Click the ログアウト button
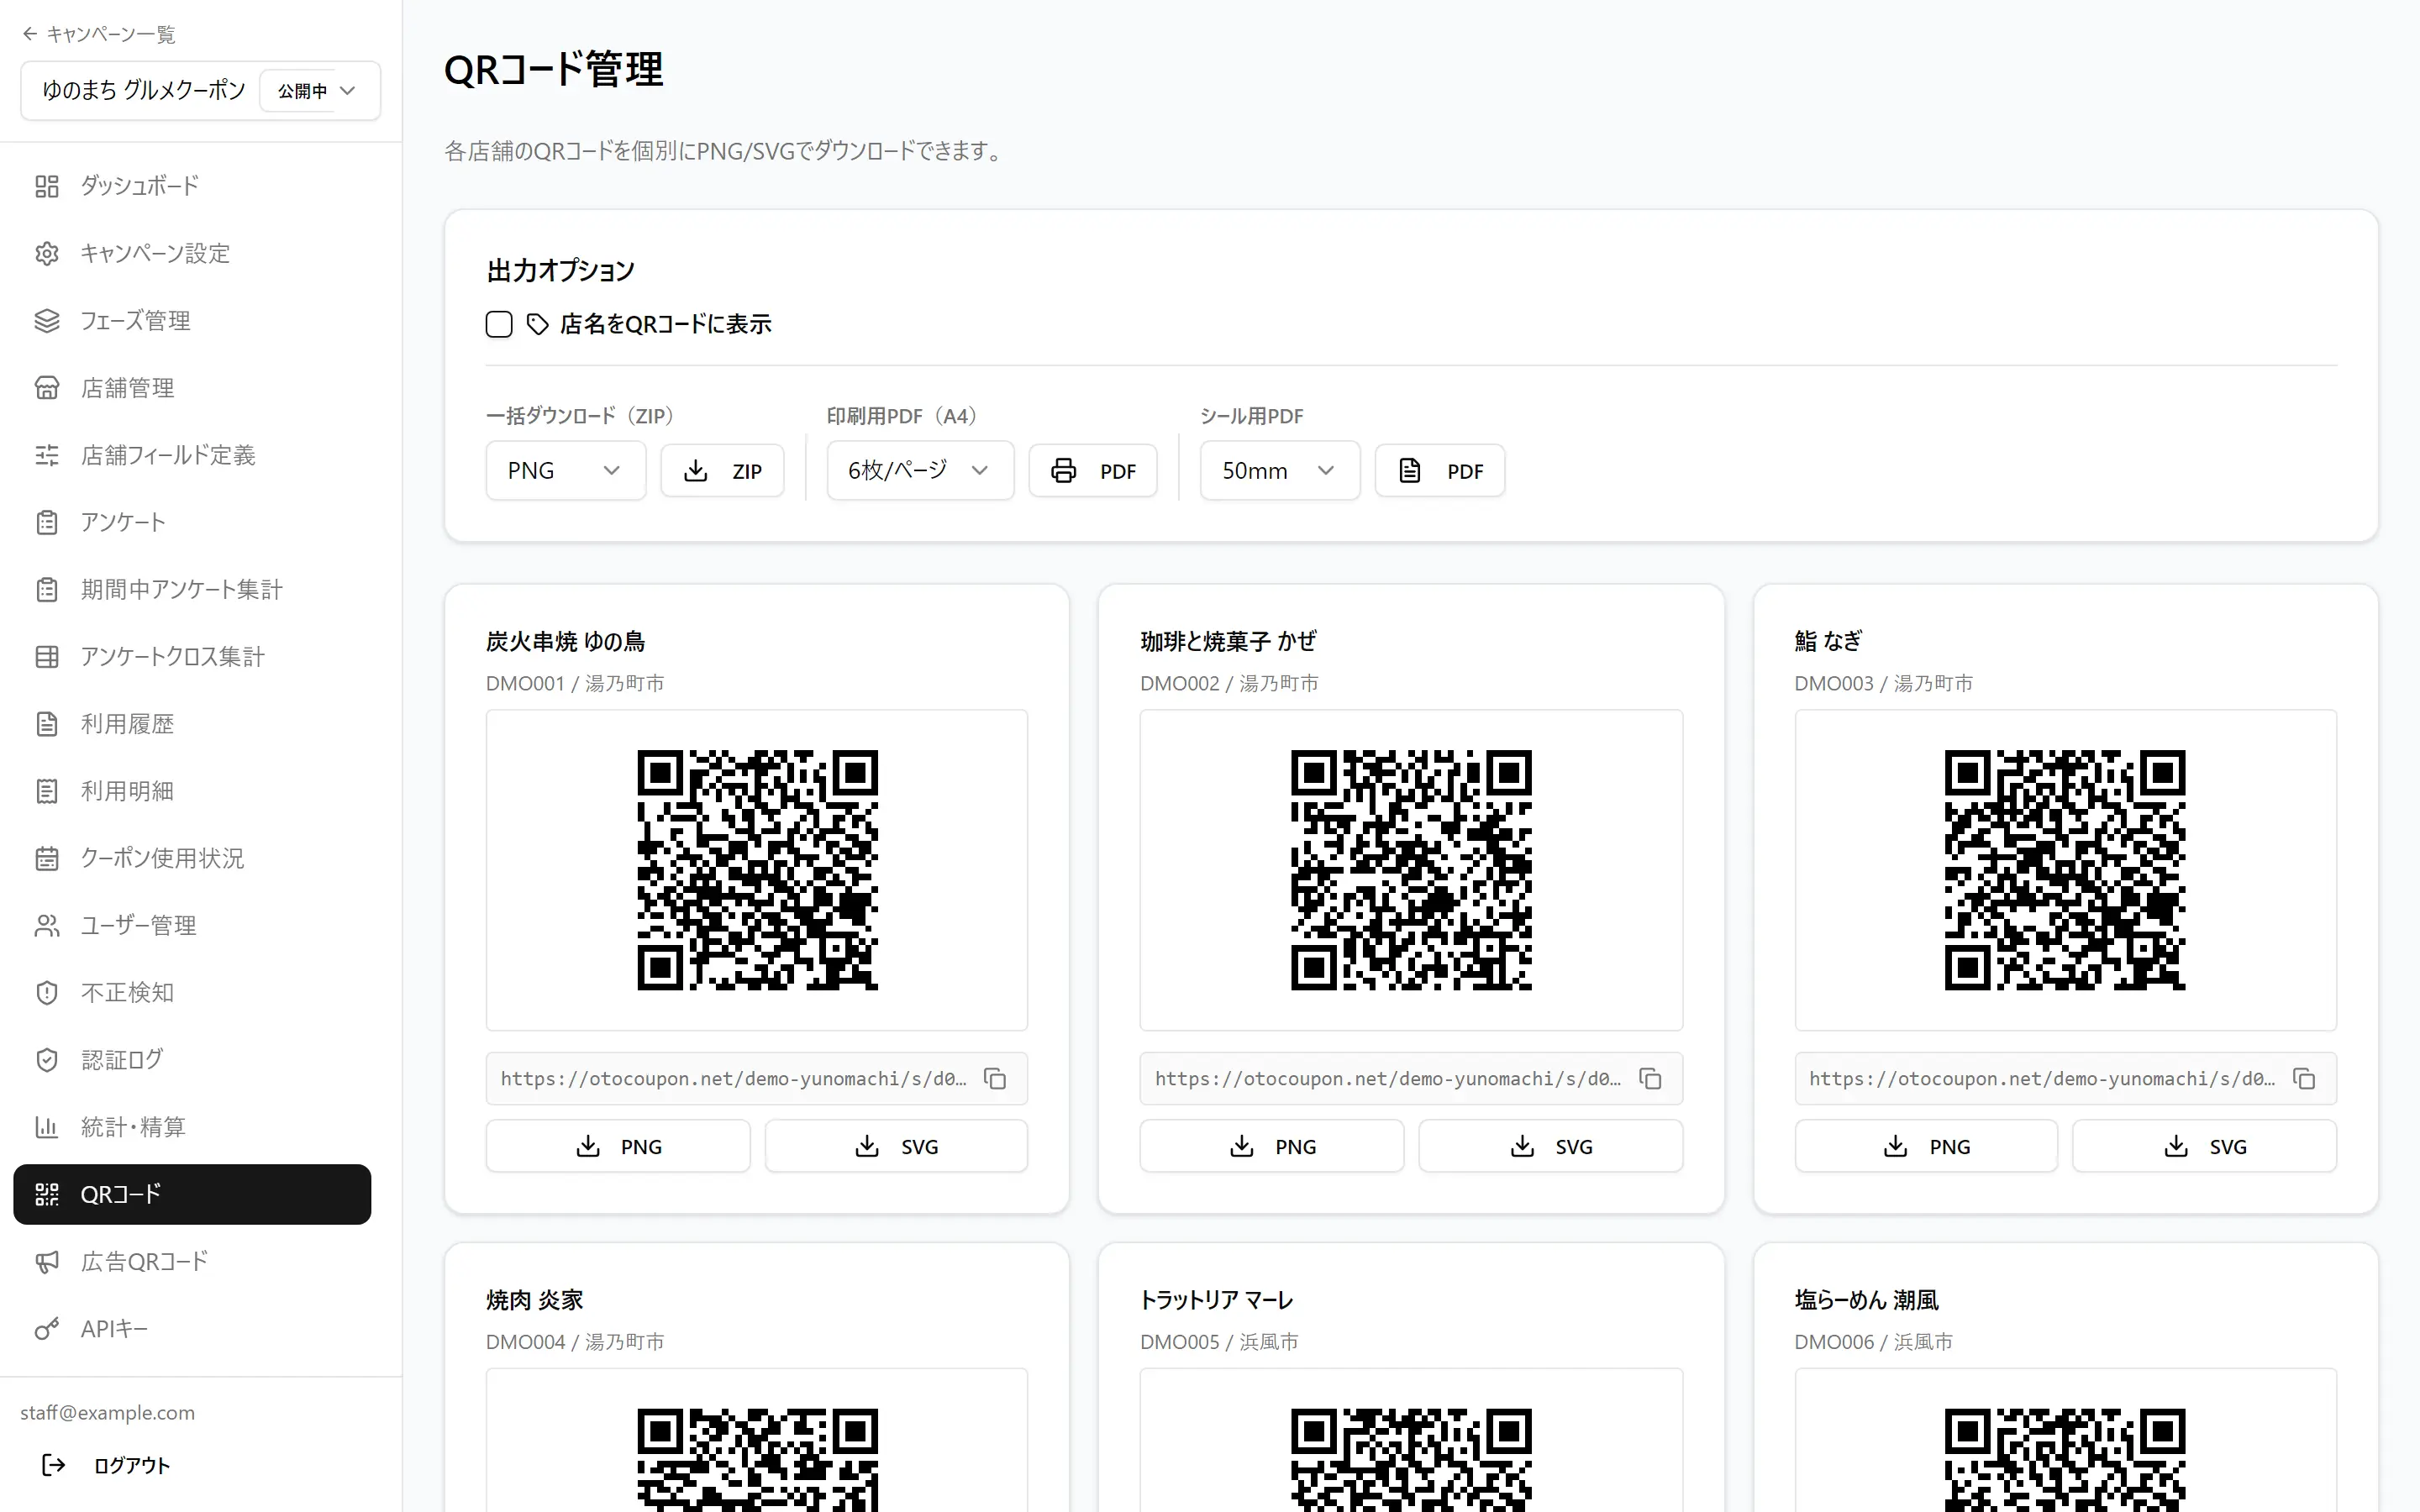 click(106, 1465)
